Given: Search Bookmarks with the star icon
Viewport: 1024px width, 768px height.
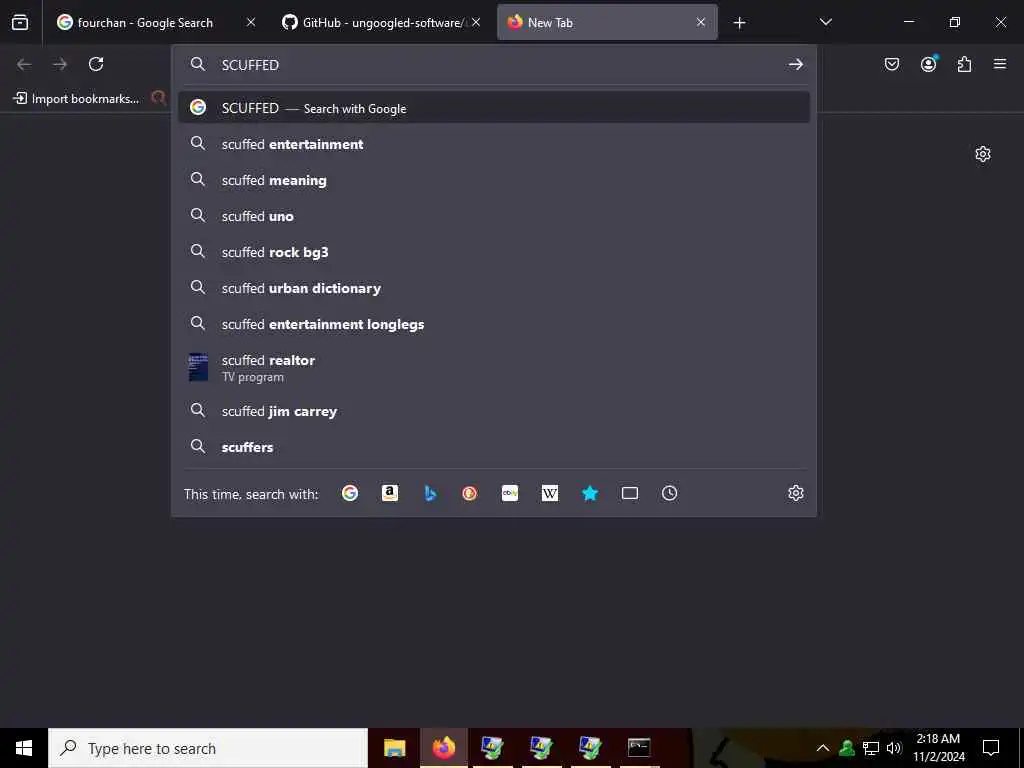Looking at the screenshot, I should pyautogui.click(x=590, y=494).
